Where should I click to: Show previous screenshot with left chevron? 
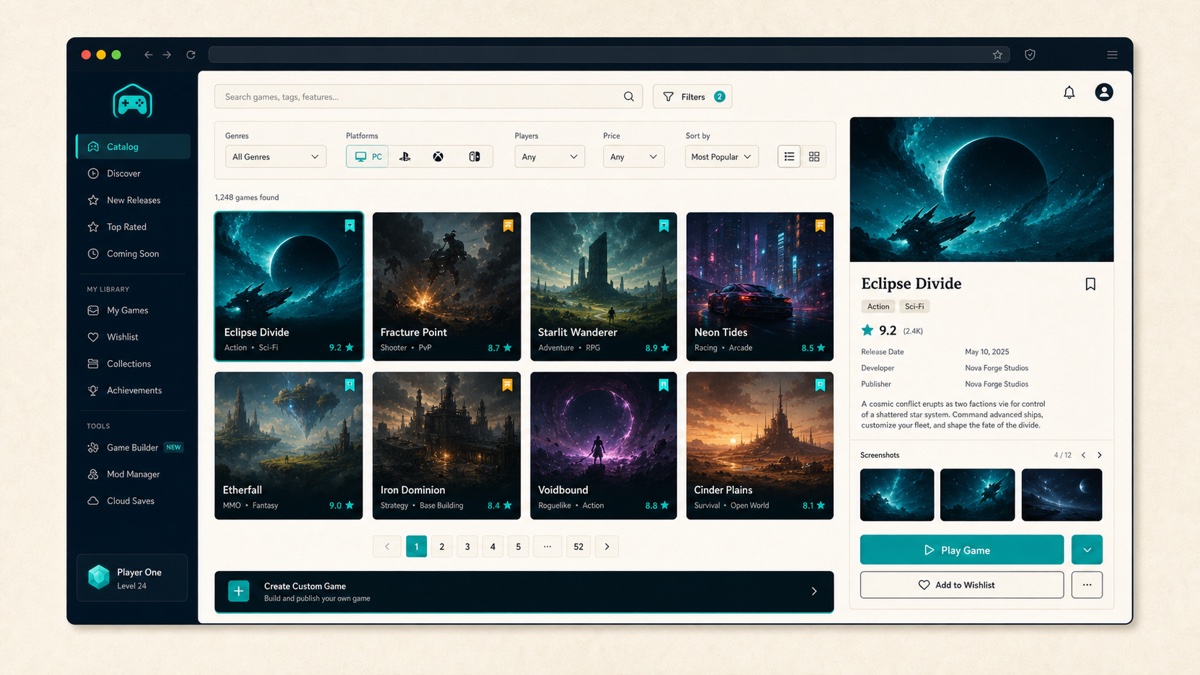[1083, 455]
